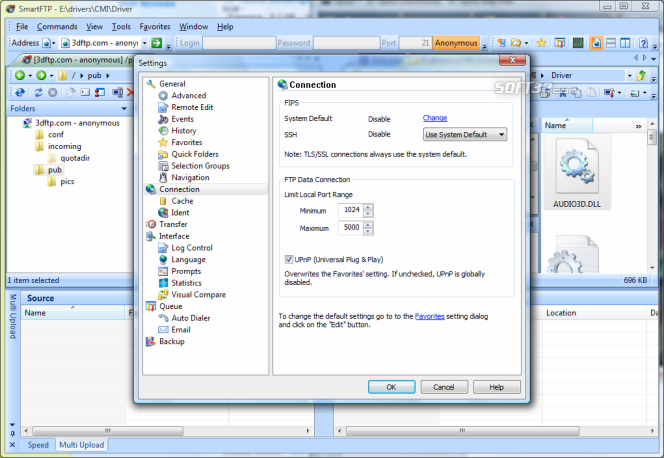Viewport: 664px width, 458px height.
Task: Select Remote Edit in settings tree
Action: coord(192,108)
